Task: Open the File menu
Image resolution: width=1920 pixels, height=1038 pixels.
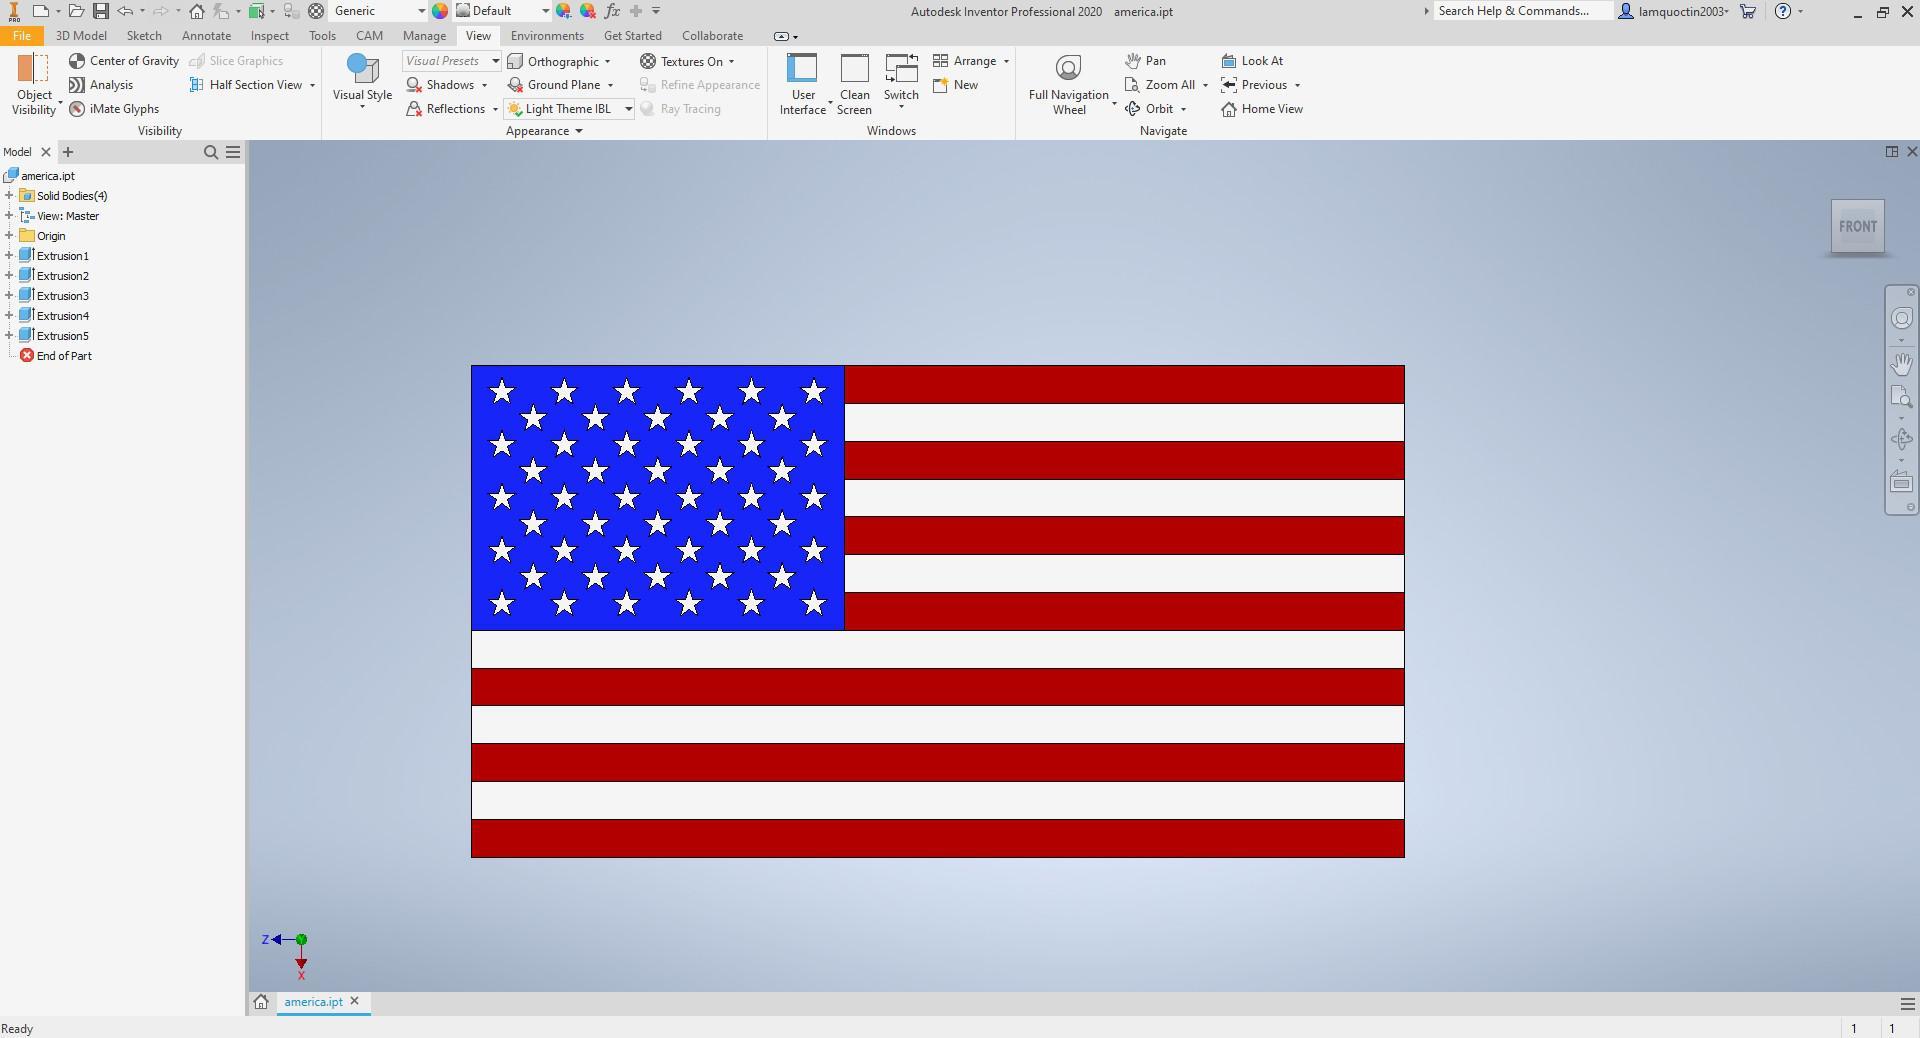Action: (x=21, y=36)
